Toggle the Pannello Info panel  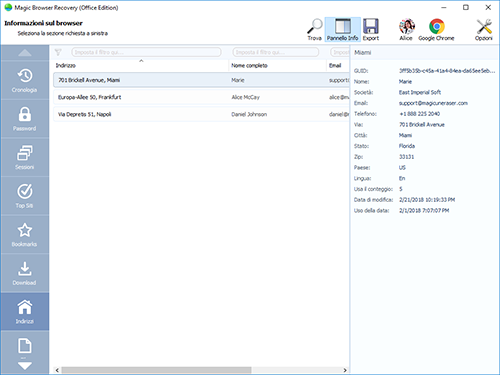[343, 30]
